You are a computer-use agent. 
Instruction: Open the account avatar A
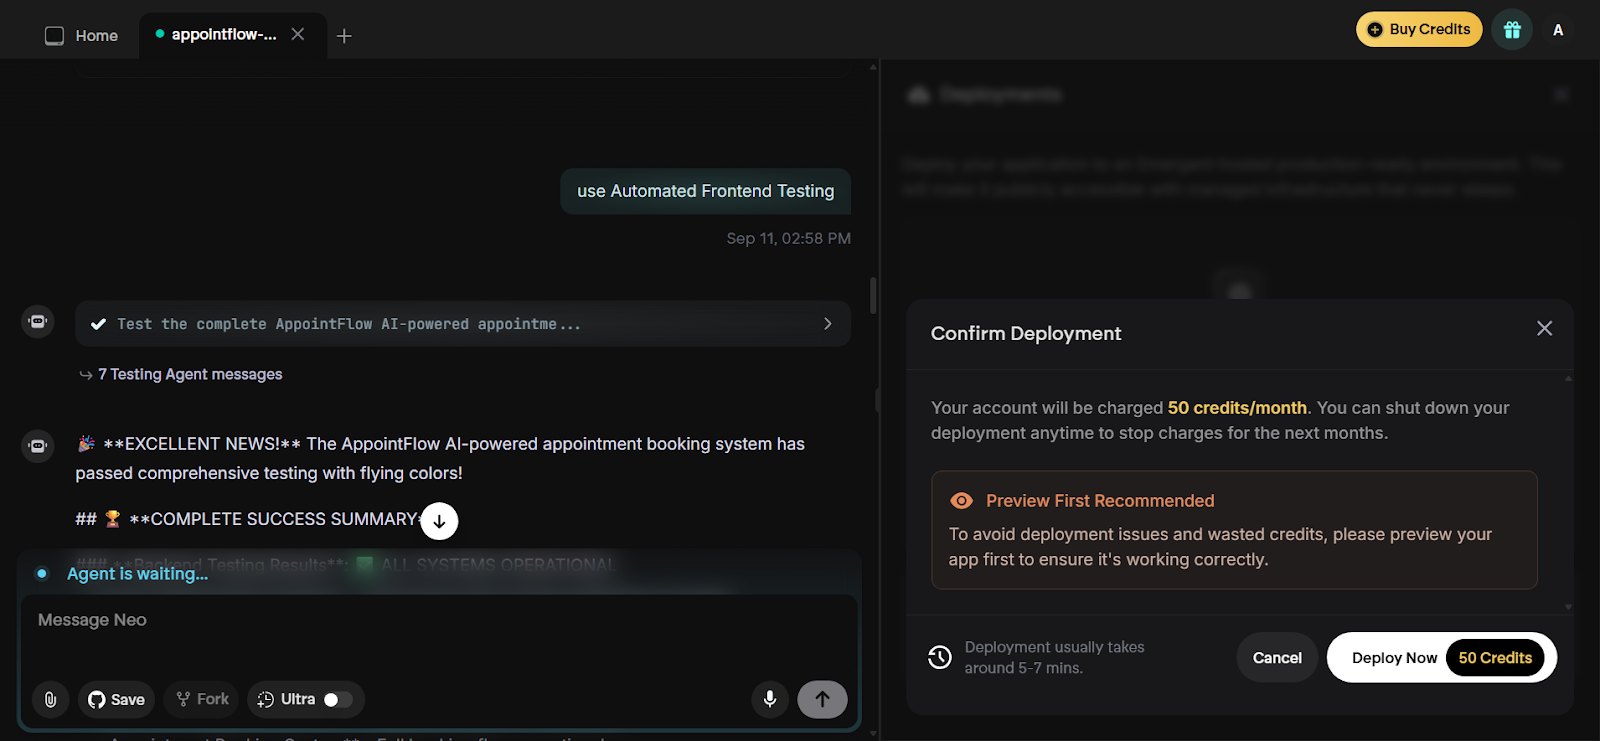(x=1558, y=30)
